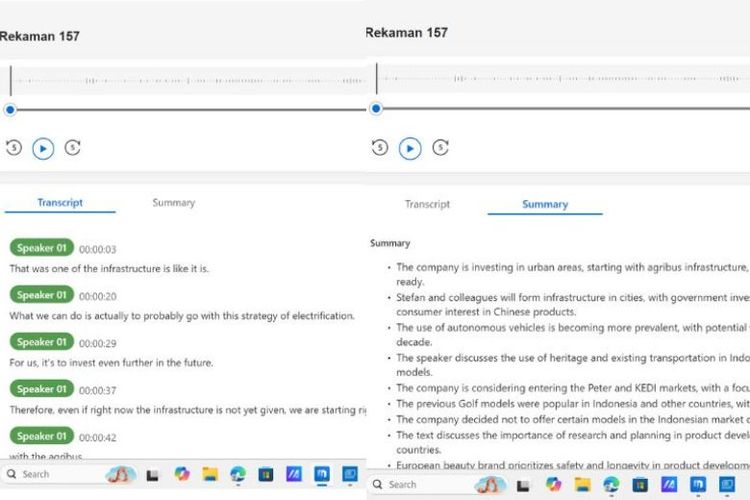Image resolution: width=750 pixels, height=500 pixels.
Task: Click bullet 'The previous Golf models were popular'
Action: point(573,403)
